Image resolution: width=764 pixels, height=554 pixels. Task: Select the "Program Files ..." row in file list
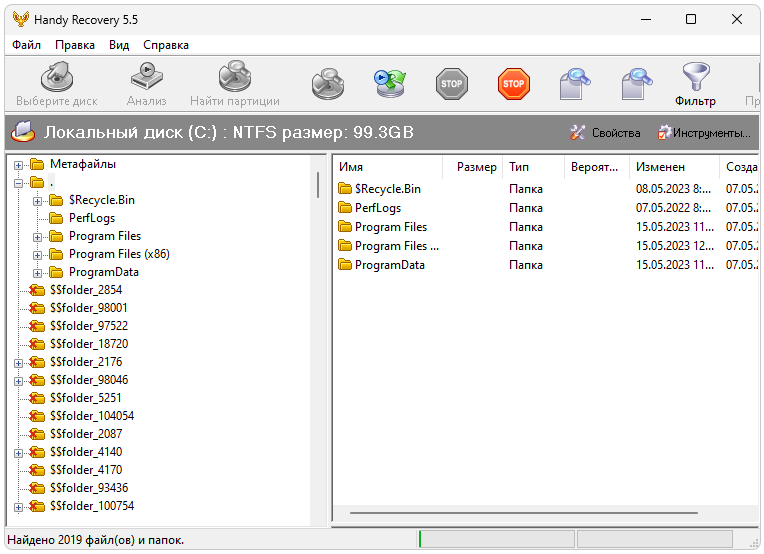546,246
